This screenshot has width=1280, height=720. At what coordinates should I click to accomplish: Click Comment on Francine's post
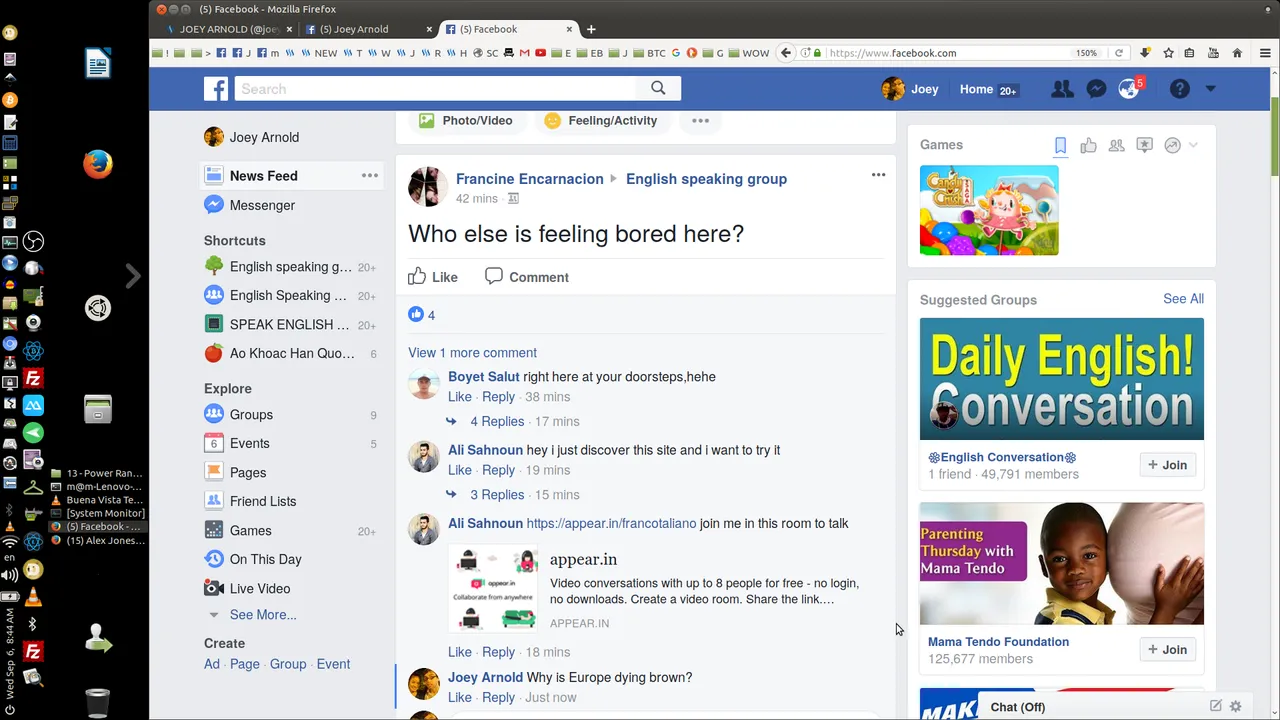pyautogui.click(x=526, y=277)
